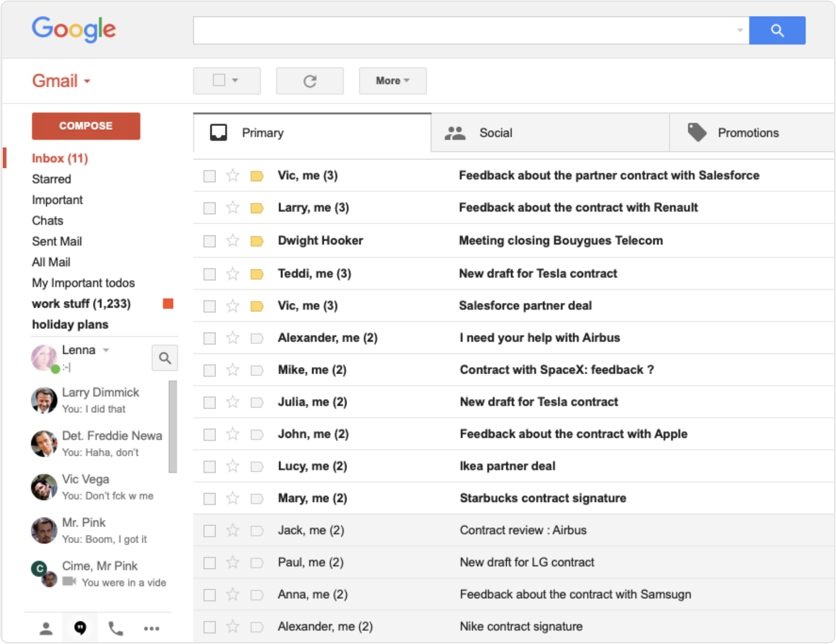Open the All Mail folder
The image size is (836, 644).
[x=51, y=262]
